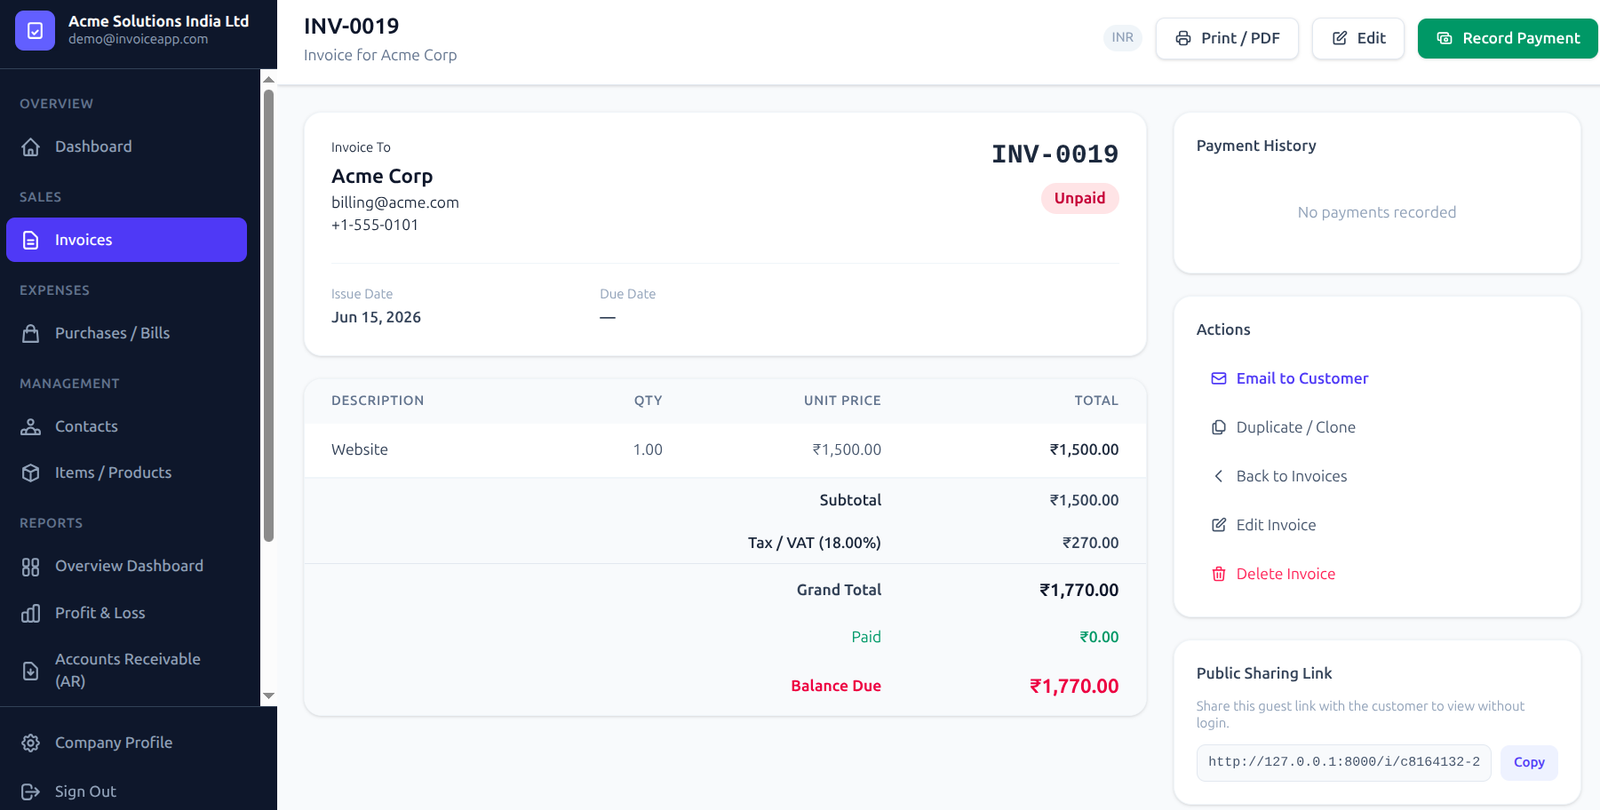Open Accounts Receivable (AR) report

[126, 670]
